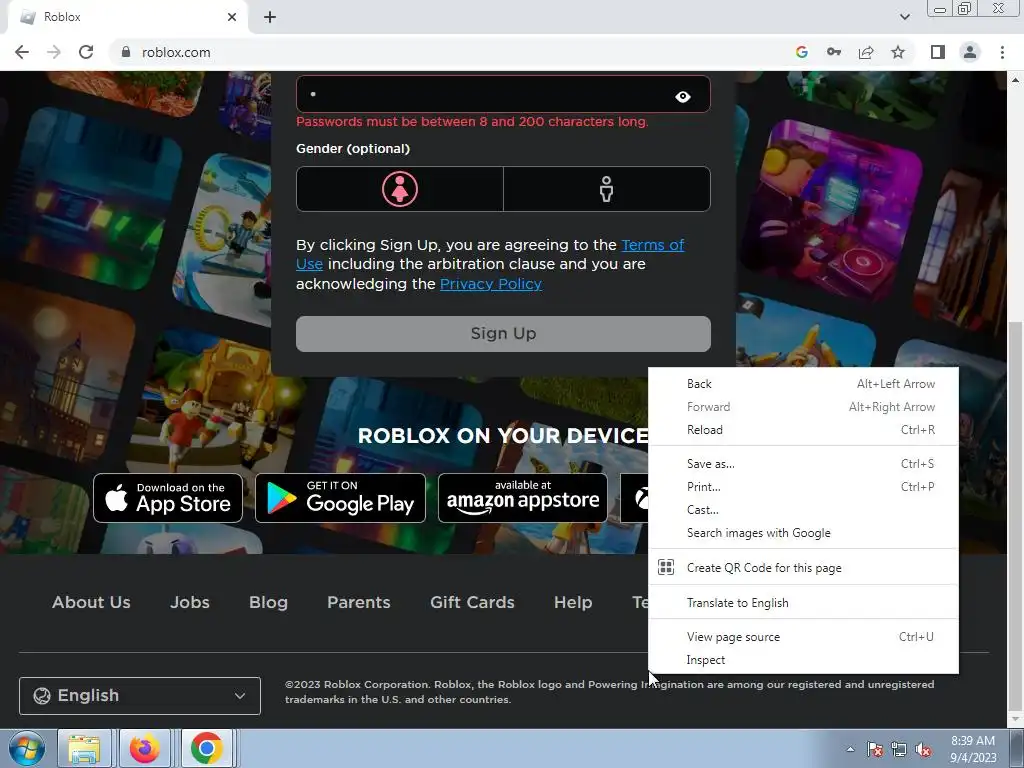Click the muted volume tray icon
Image resolution: width=1024 pixels, height=768 pixels.
click(923, 749)
